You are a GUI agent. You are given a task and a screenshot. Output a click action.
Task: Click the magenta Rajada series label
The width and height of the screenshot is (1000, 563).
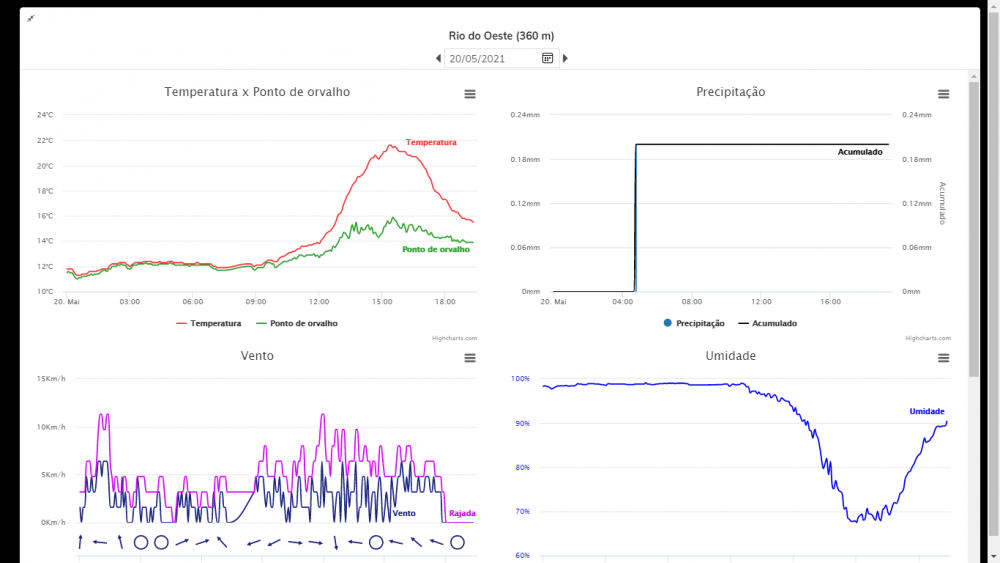tap(462, 514)
